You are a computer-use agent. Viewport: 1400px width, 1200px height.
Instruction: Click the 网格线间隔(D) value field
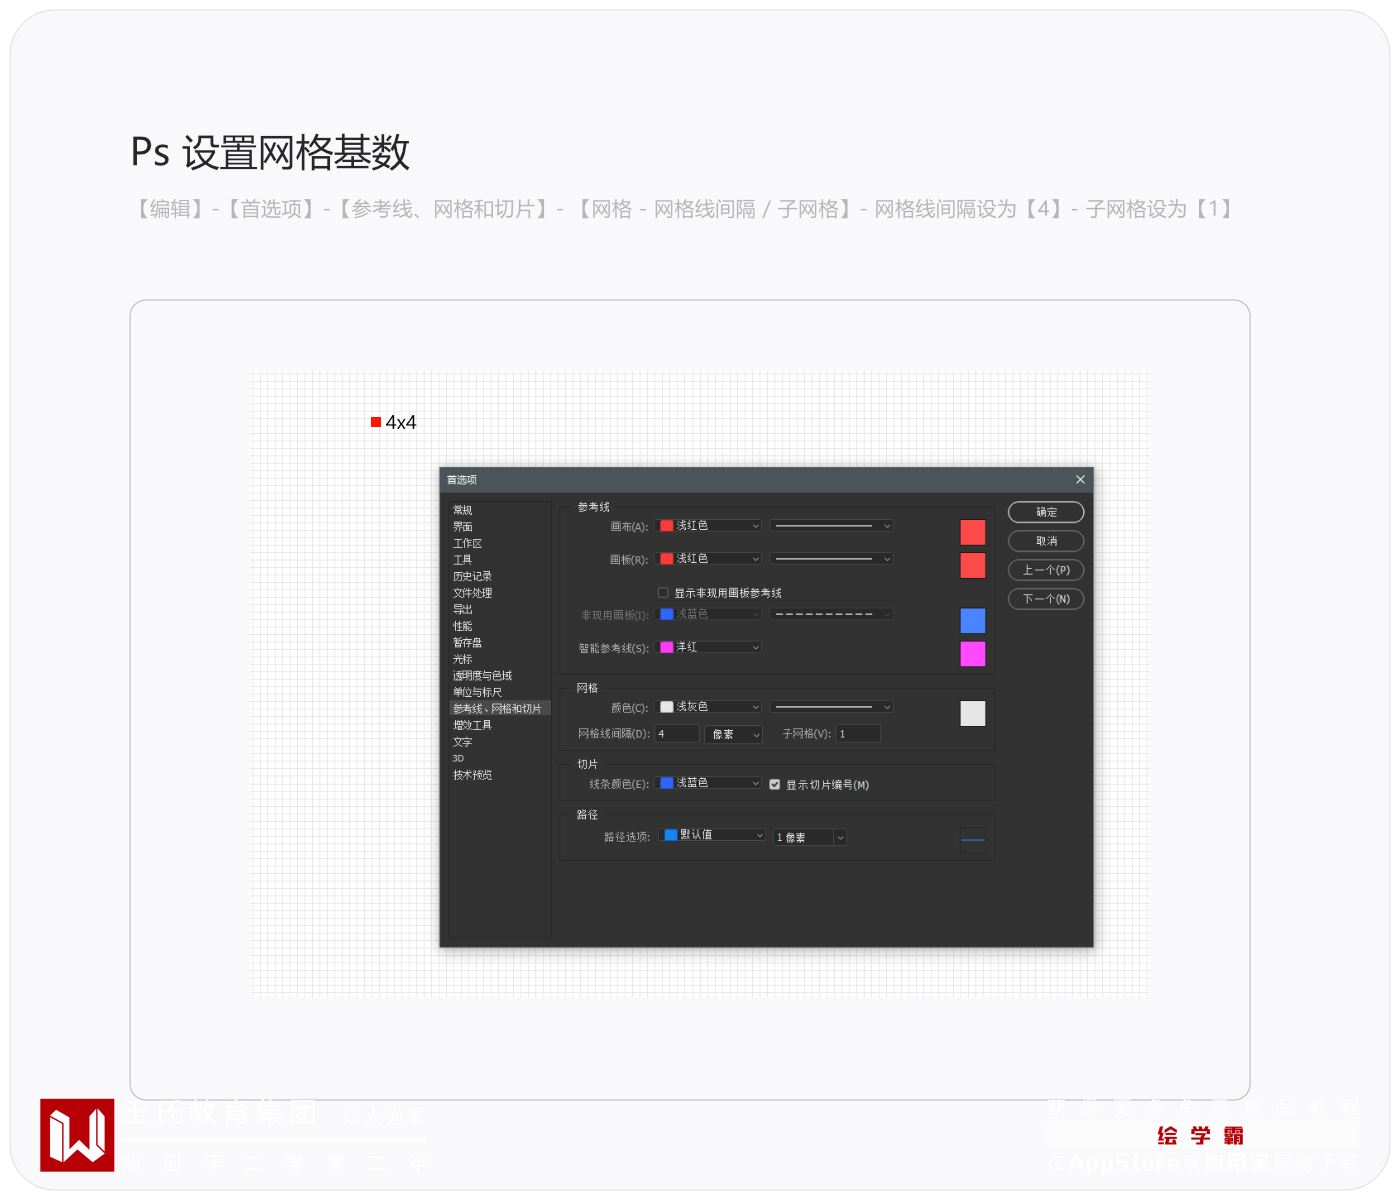click(677, 734)
